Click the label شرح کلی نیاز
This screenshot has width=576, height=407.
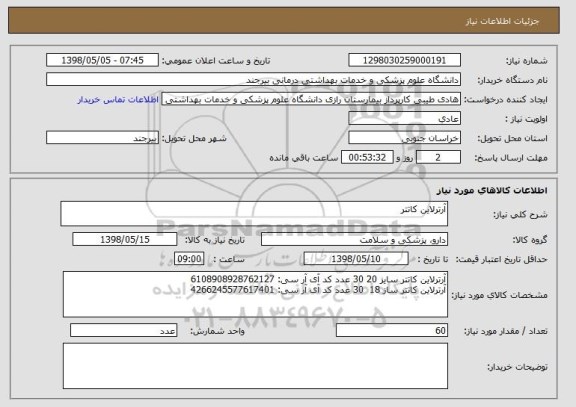520,215
